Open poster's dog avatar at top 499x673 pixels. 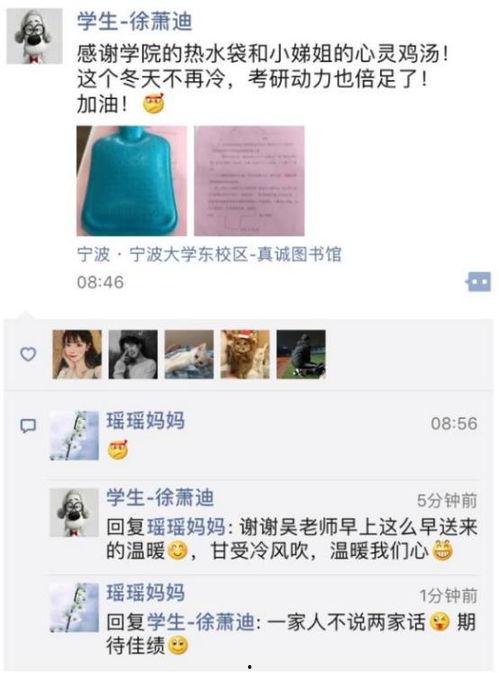34,36
